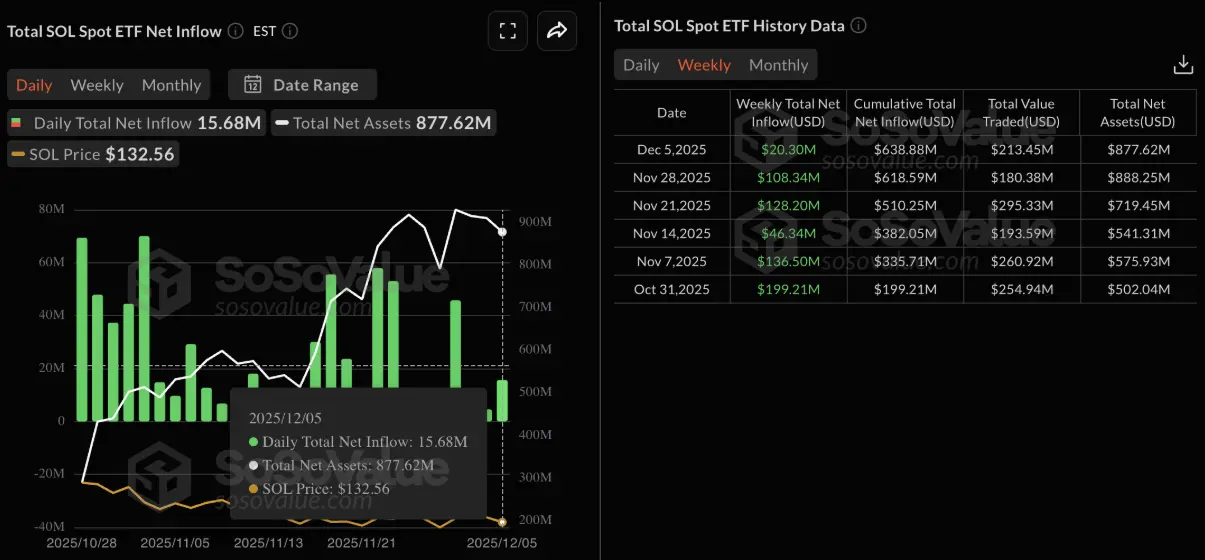Select Daily tab in History Data

coord(641,65)
